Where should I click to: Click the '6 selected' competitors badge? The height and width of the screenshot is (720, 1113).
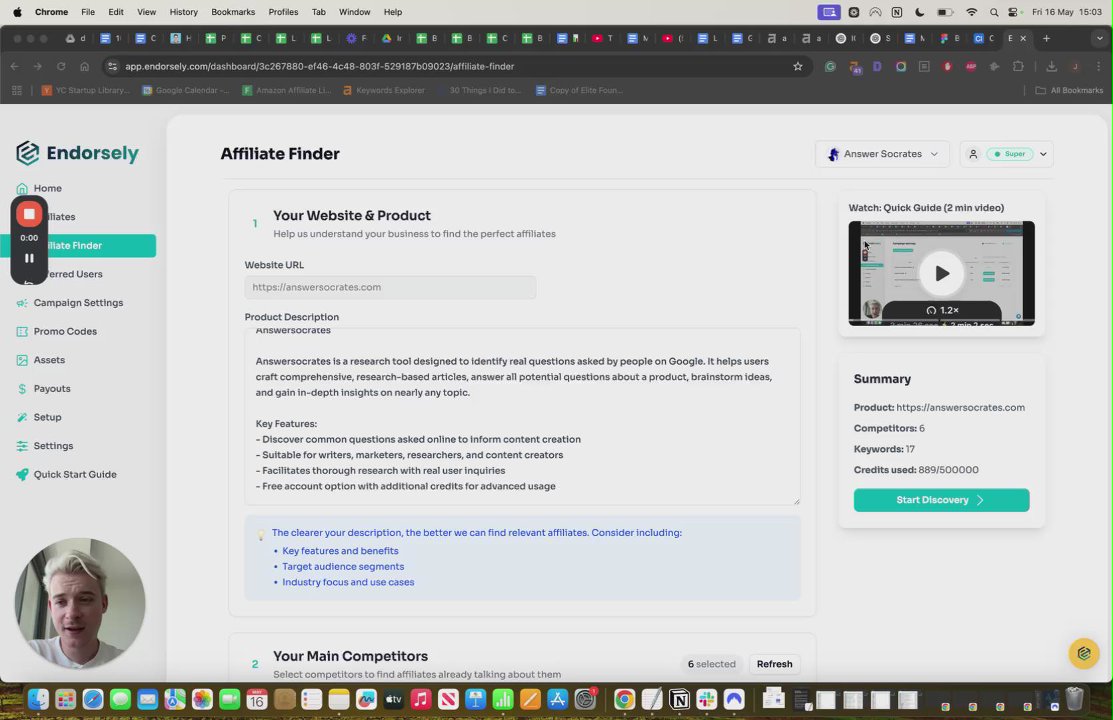(x=711, y=664)
